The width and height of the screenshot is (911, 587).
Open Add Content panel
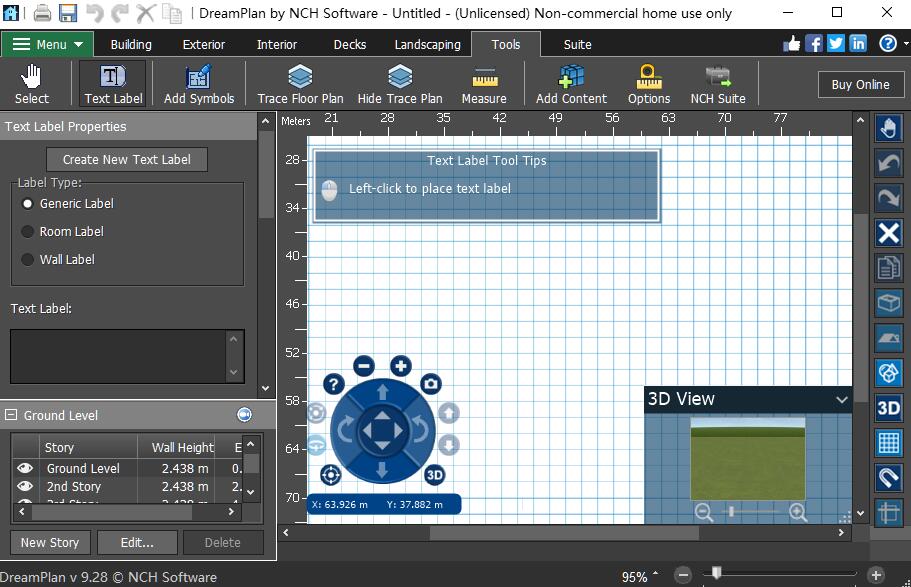(571, 84)
